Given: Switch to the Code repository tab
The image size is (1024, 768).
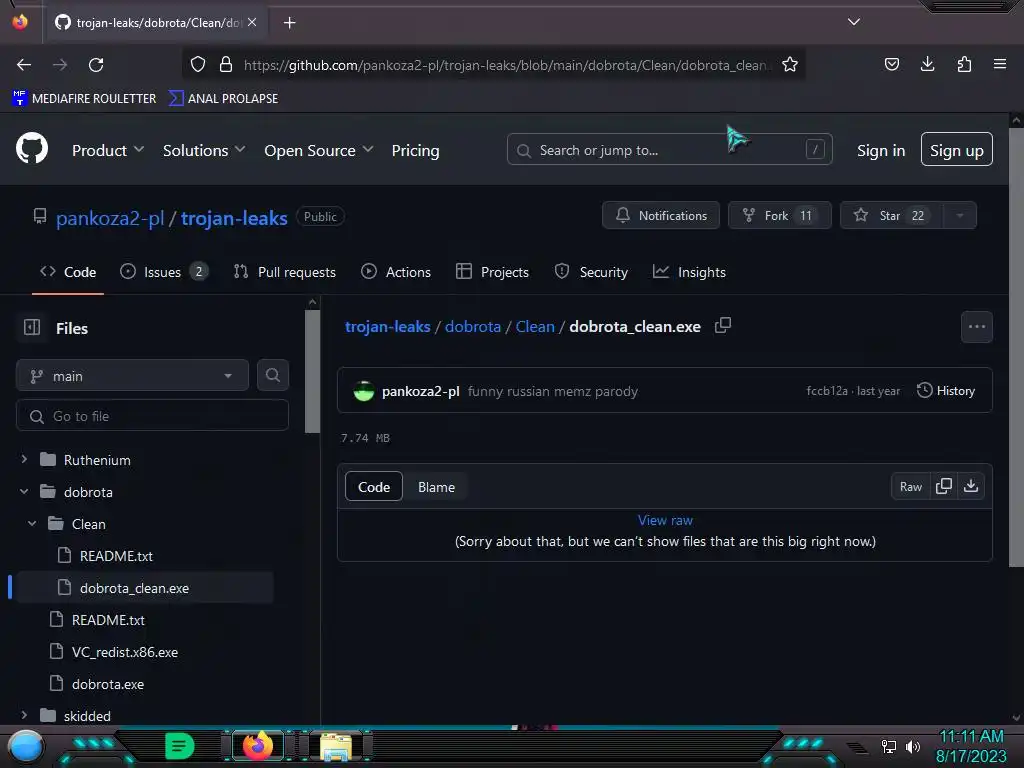Looking at the screenshot, I should pyautogui.click(x=68, y=272).
